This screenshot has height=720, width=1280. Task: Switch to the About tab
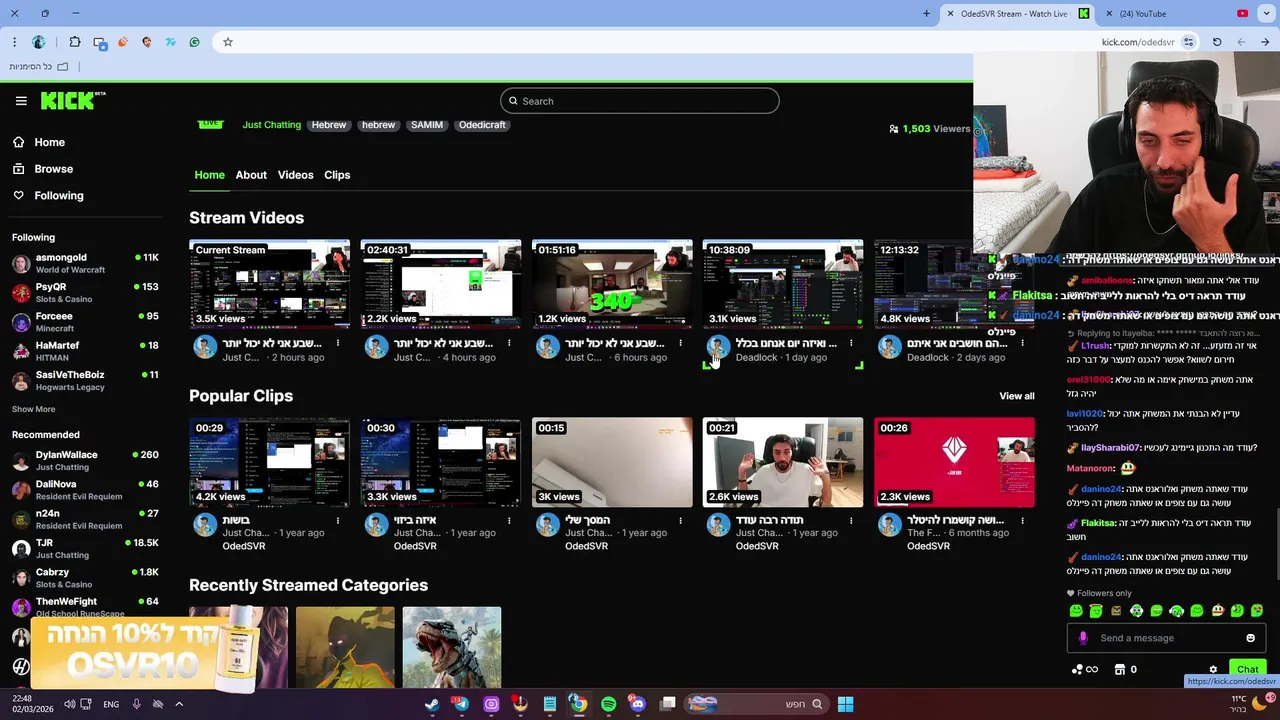(x=251, y=175)
